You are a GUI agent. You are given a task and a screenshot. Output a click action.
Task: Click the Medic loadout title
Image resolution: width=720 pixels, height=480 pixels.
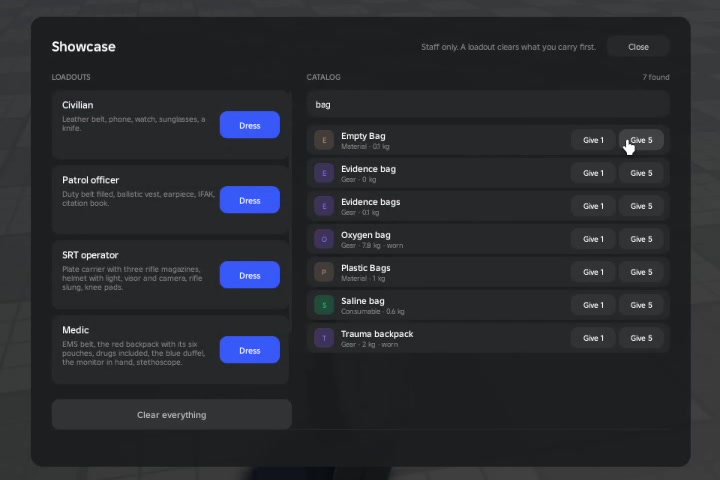[x=75, y=330]
